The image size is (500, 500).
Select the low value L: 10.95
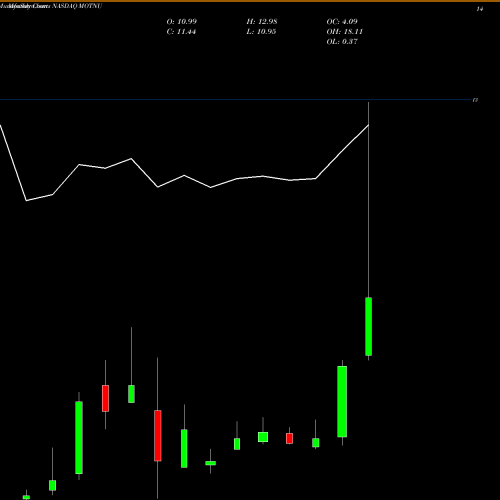click(261, 32)
